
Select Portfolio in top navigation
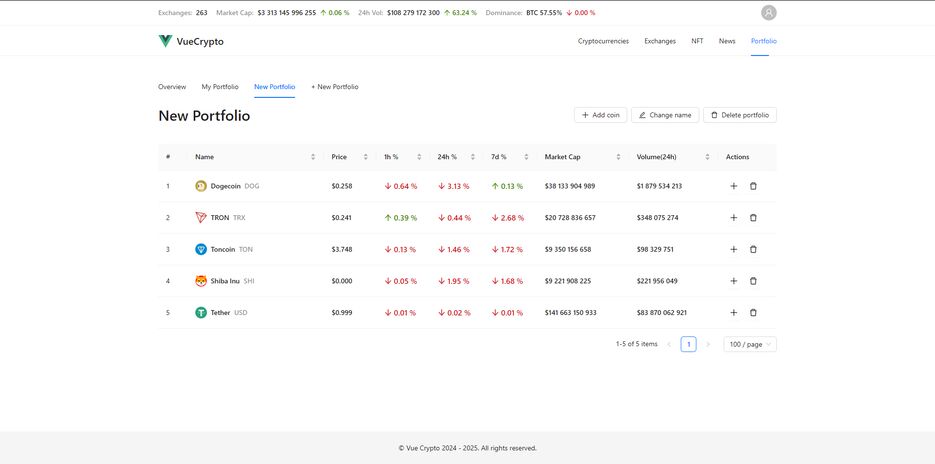tap(764, 41)
